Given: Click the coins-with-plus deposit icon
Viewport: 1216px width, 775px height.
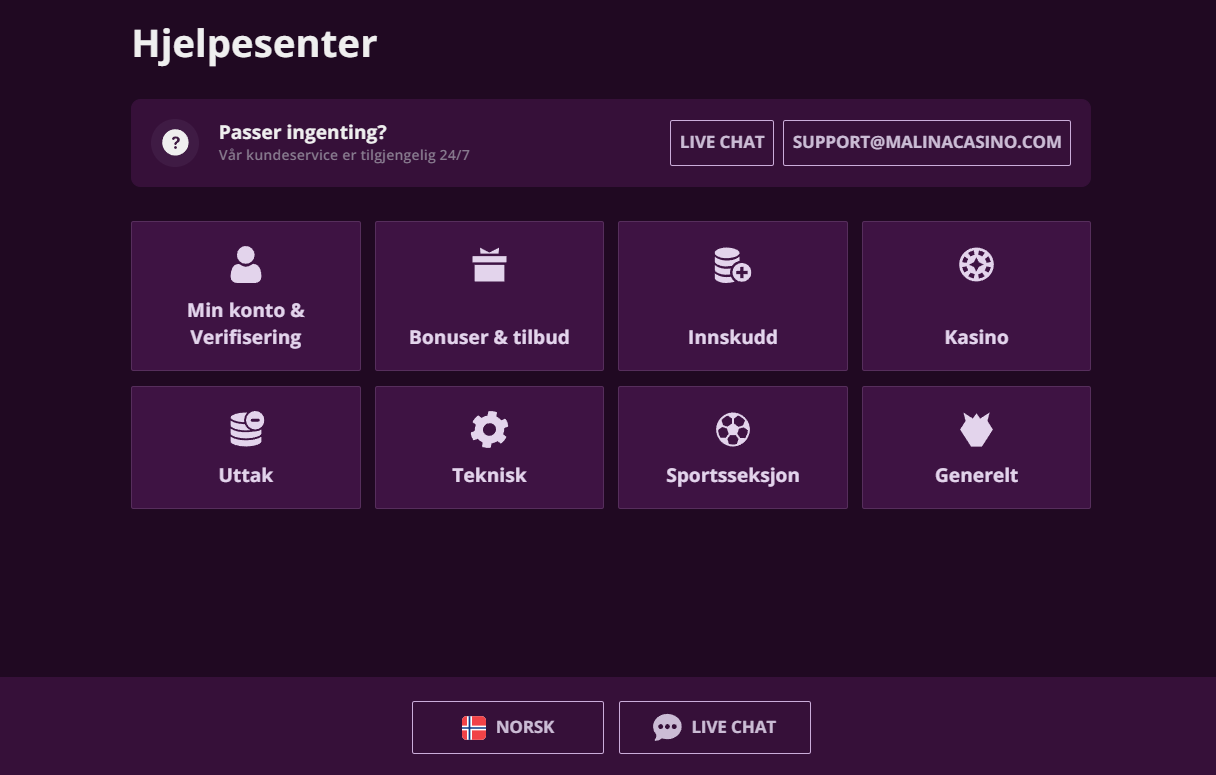Looking at the screenshot, I should pos(732,265).
